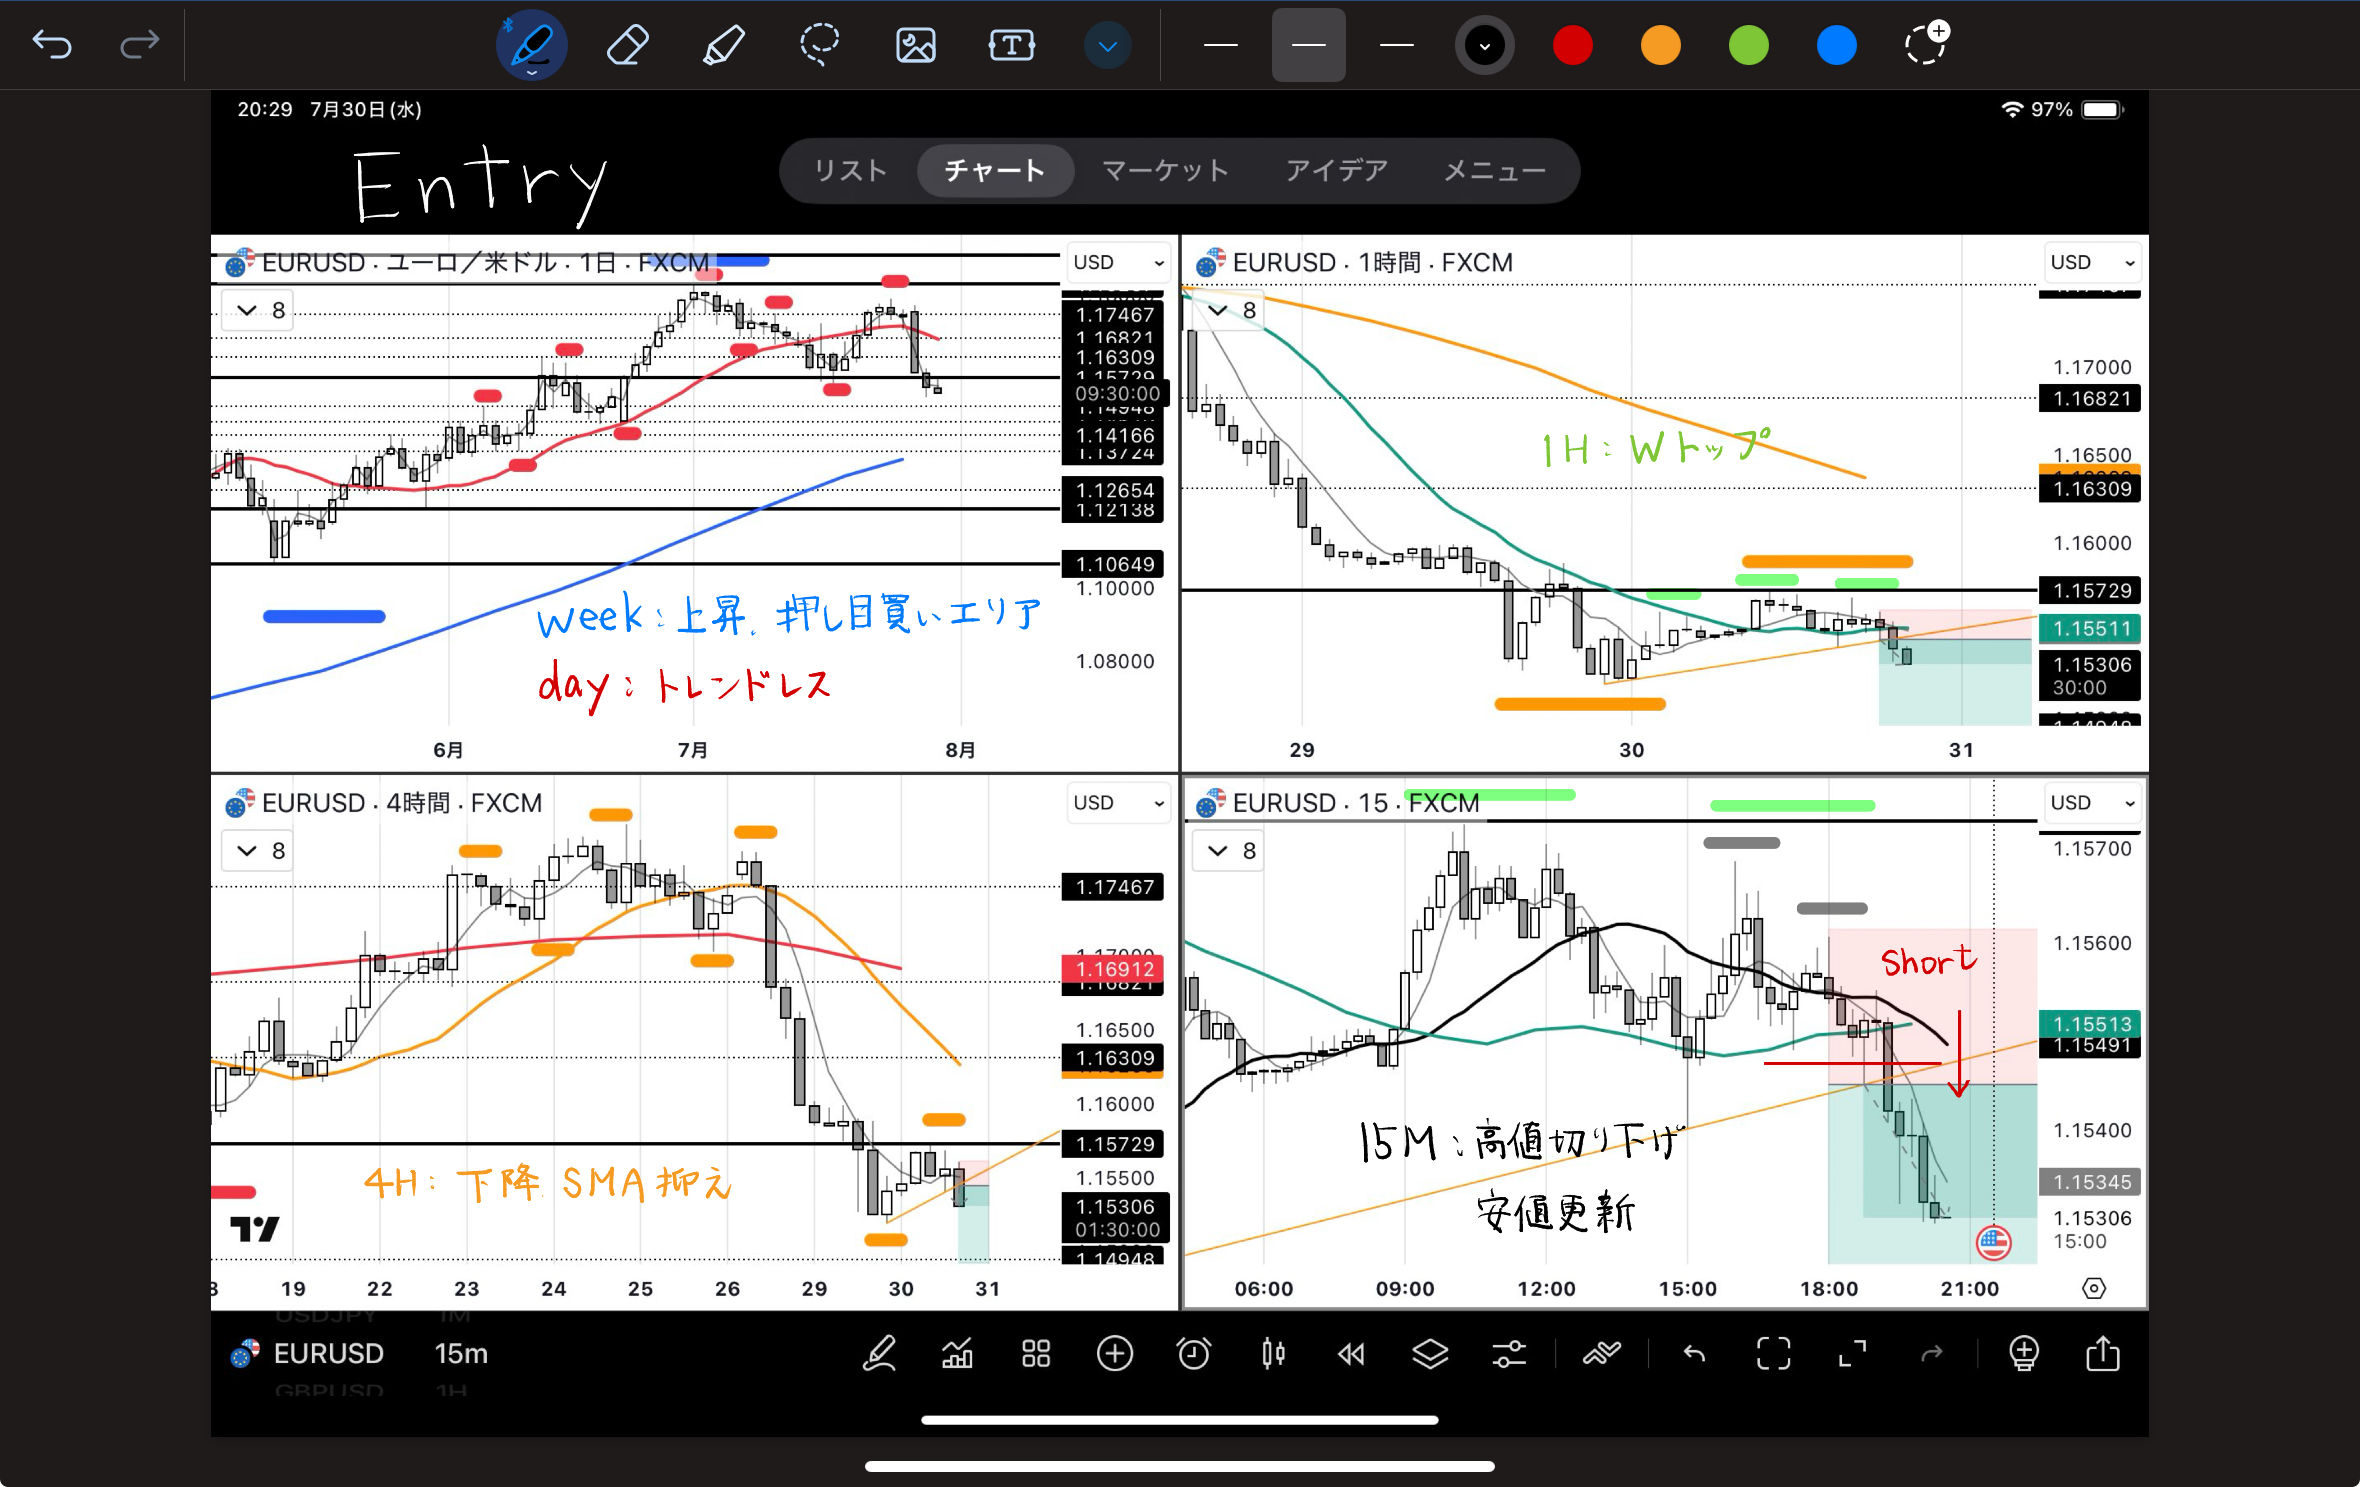Screen dimensions: 2360x1487
Task: Add a custom color
Action: 1926,43
